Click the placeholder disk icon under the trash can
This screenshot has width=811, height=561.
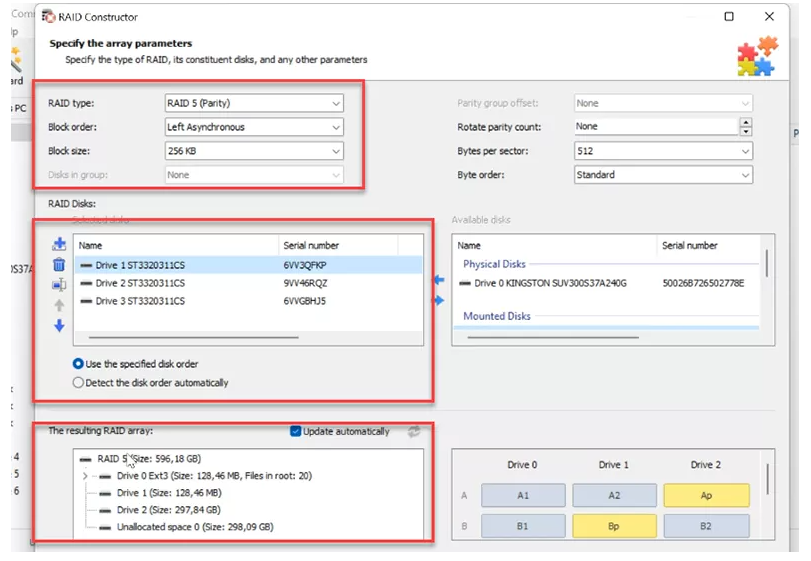tap(59, 284)
